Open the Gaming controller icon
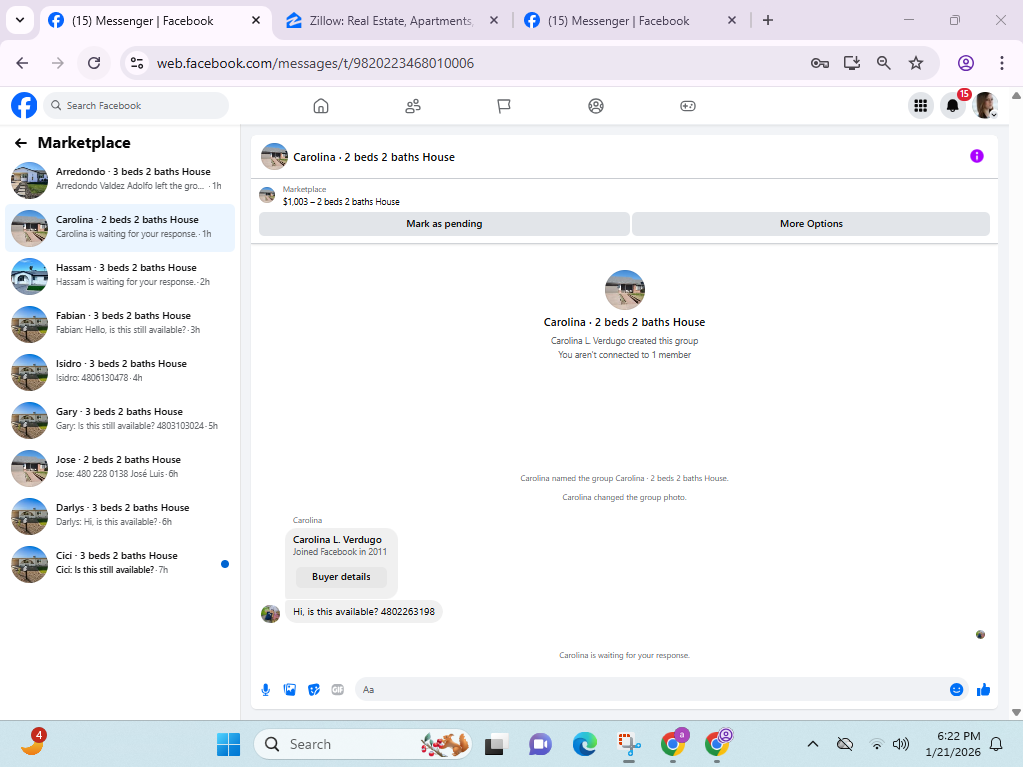Viewport: 1023px width, 767px height. click(688, 106)
